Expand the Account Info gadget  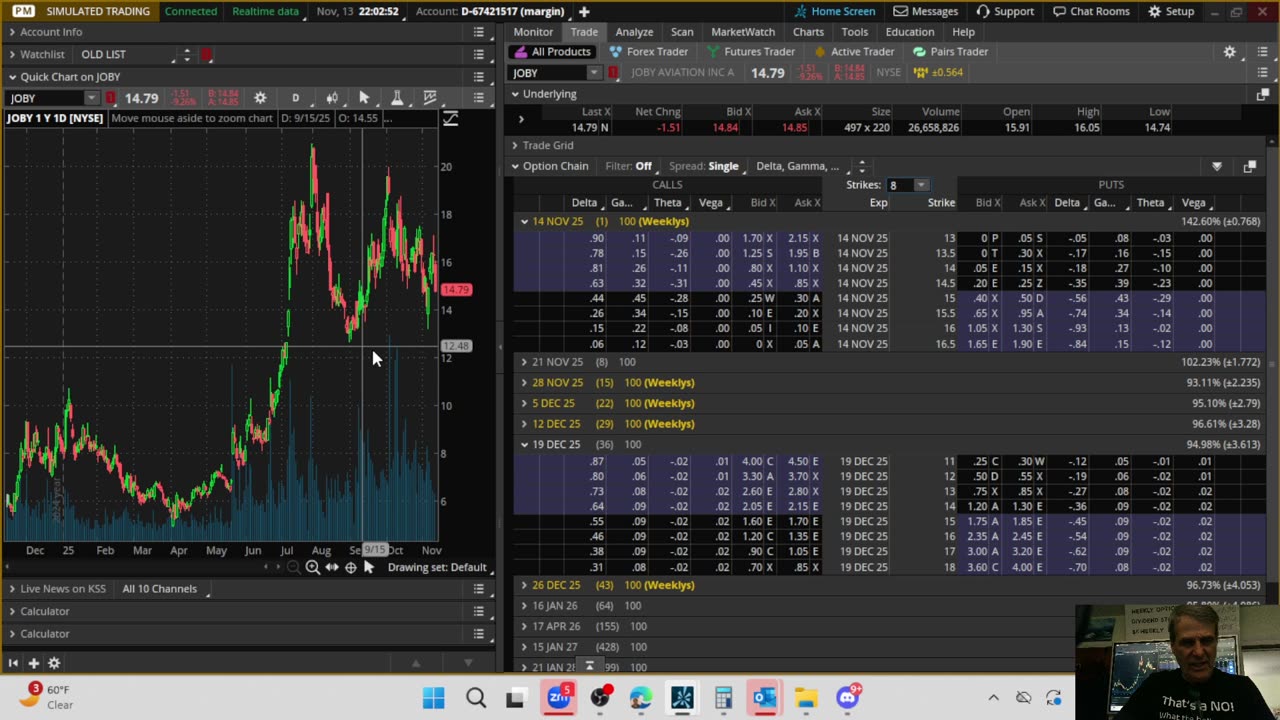[13, 32]
